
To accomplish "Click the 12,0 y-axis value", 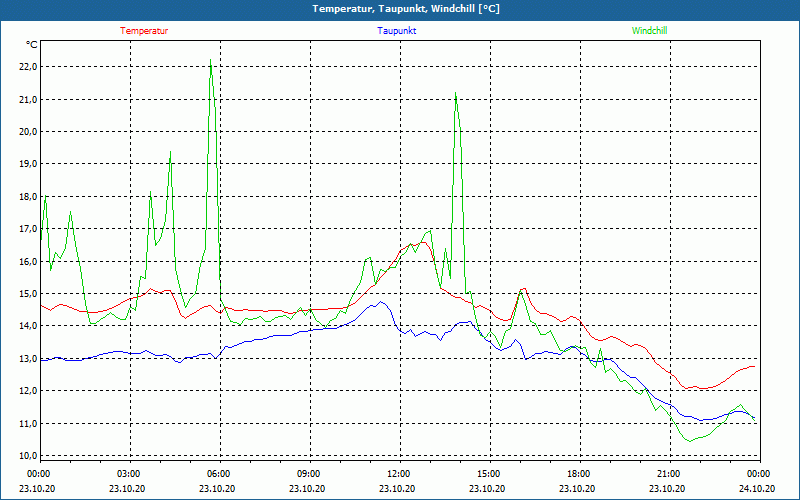I will (x=28, y=391).
